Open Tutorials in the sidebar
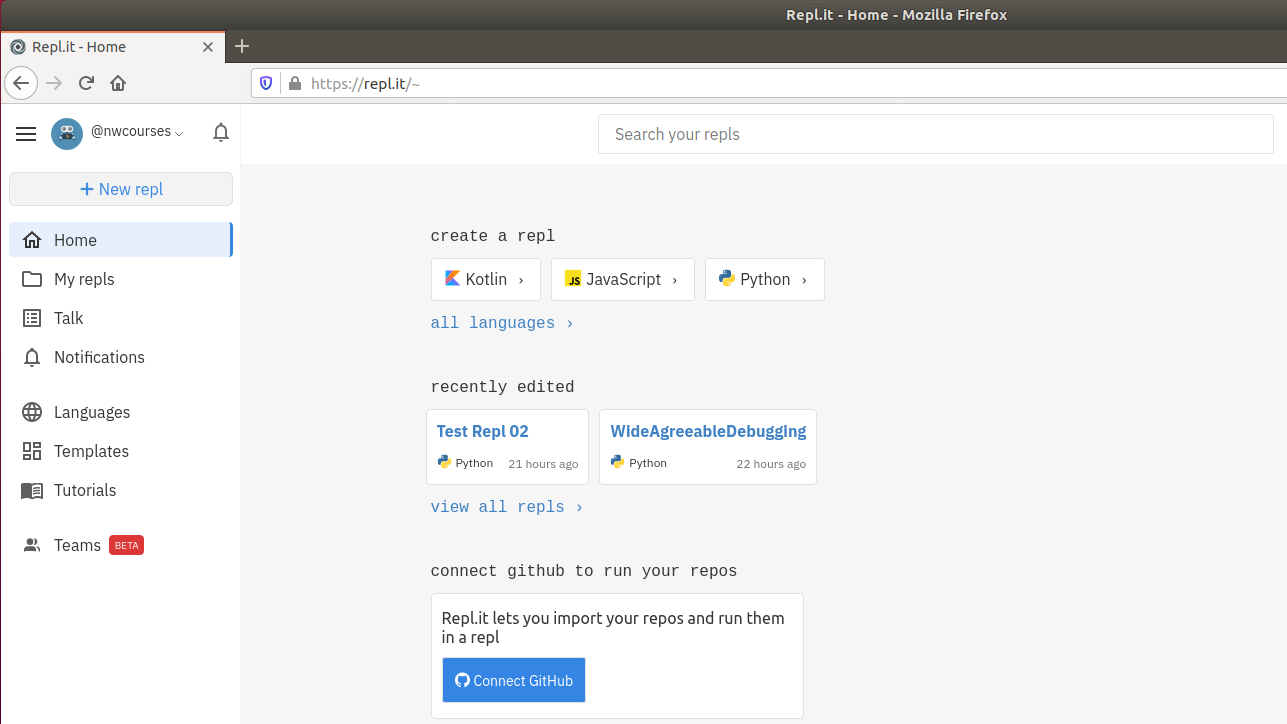 (120, 490)
